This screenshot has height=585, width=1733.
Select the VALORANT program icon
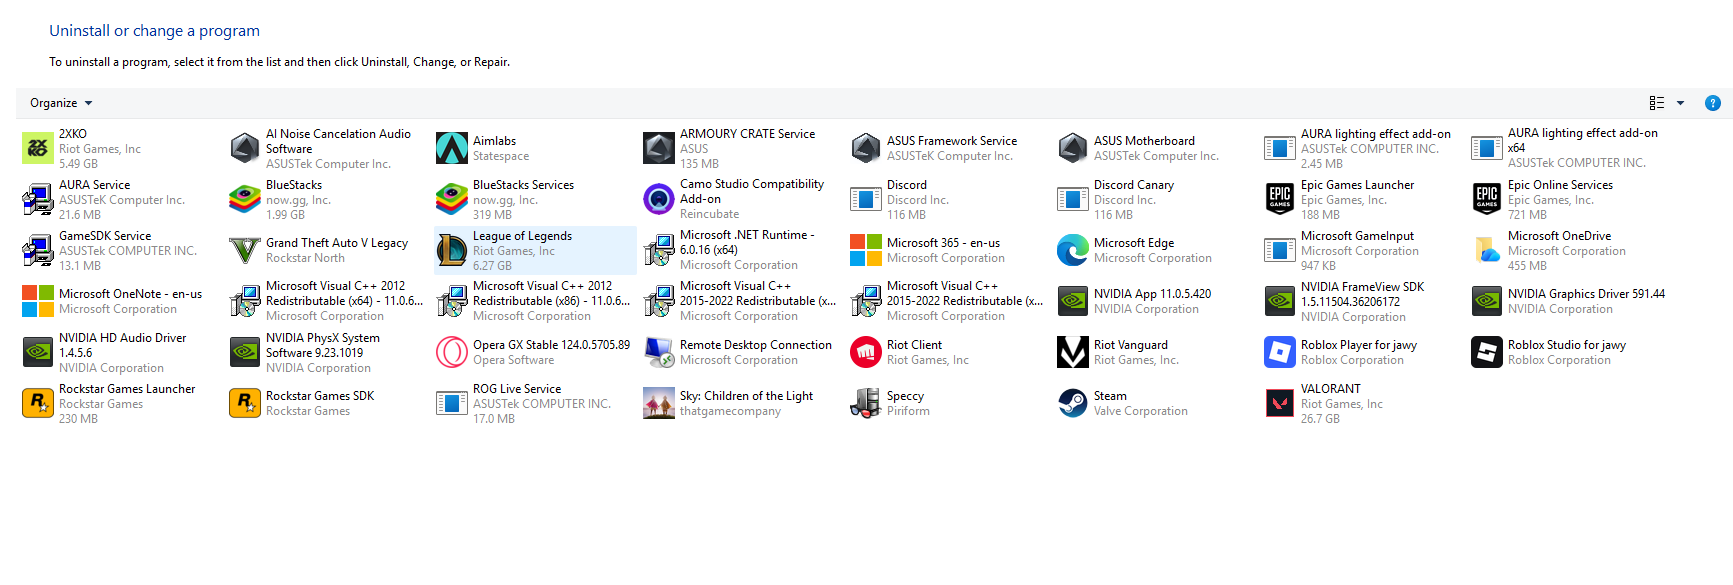[x=1280, y=403]
